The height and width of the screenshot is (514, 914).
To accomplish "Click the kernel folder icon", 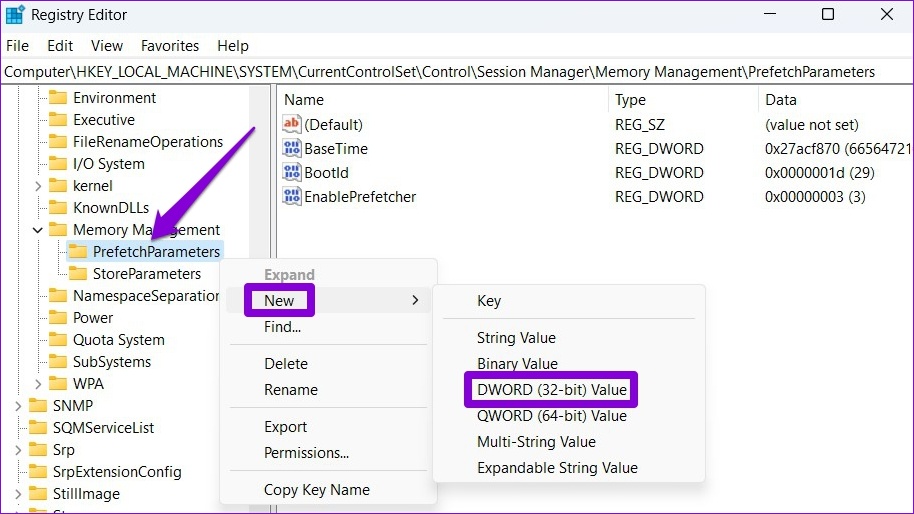I will pos(58,186).
